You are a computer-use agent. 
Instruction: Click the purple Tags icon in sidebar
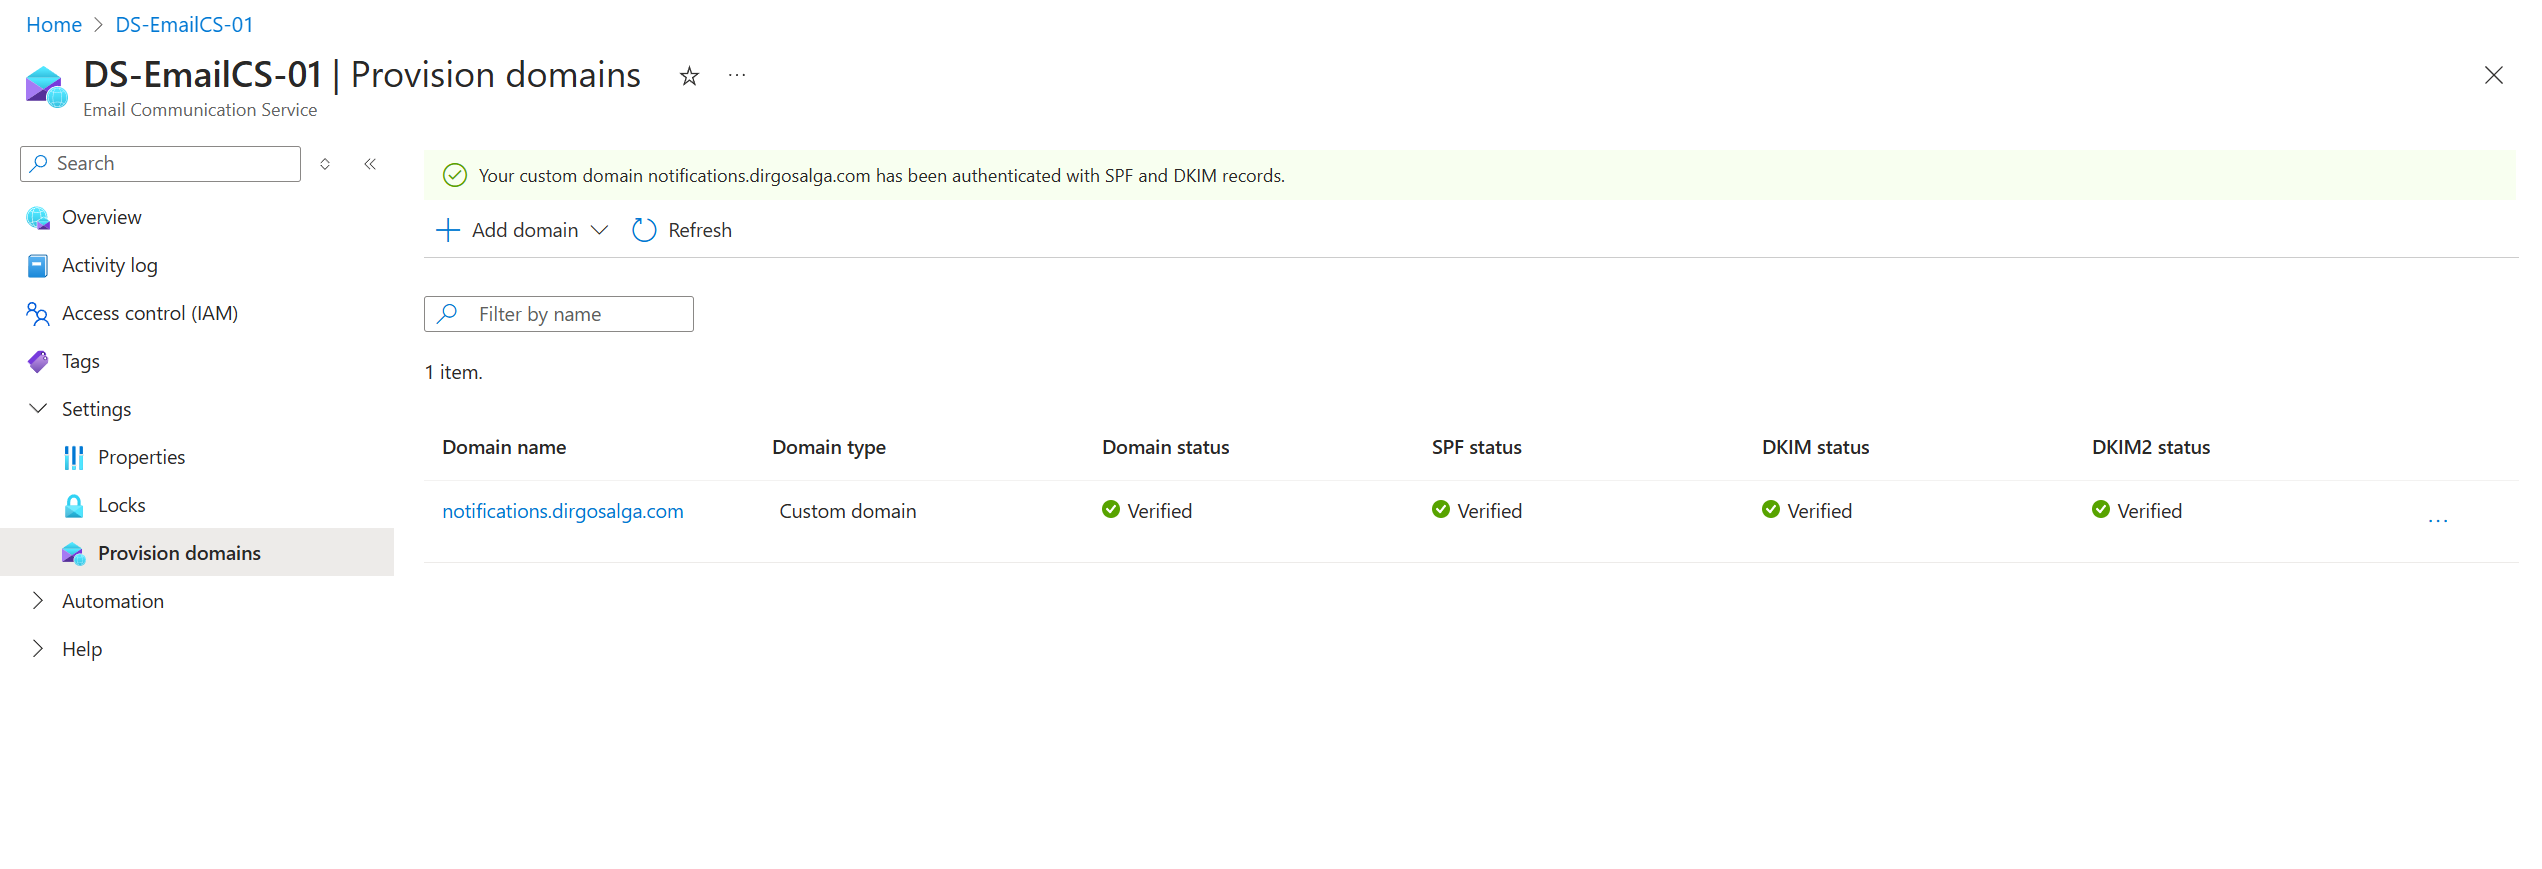point(38,362)
